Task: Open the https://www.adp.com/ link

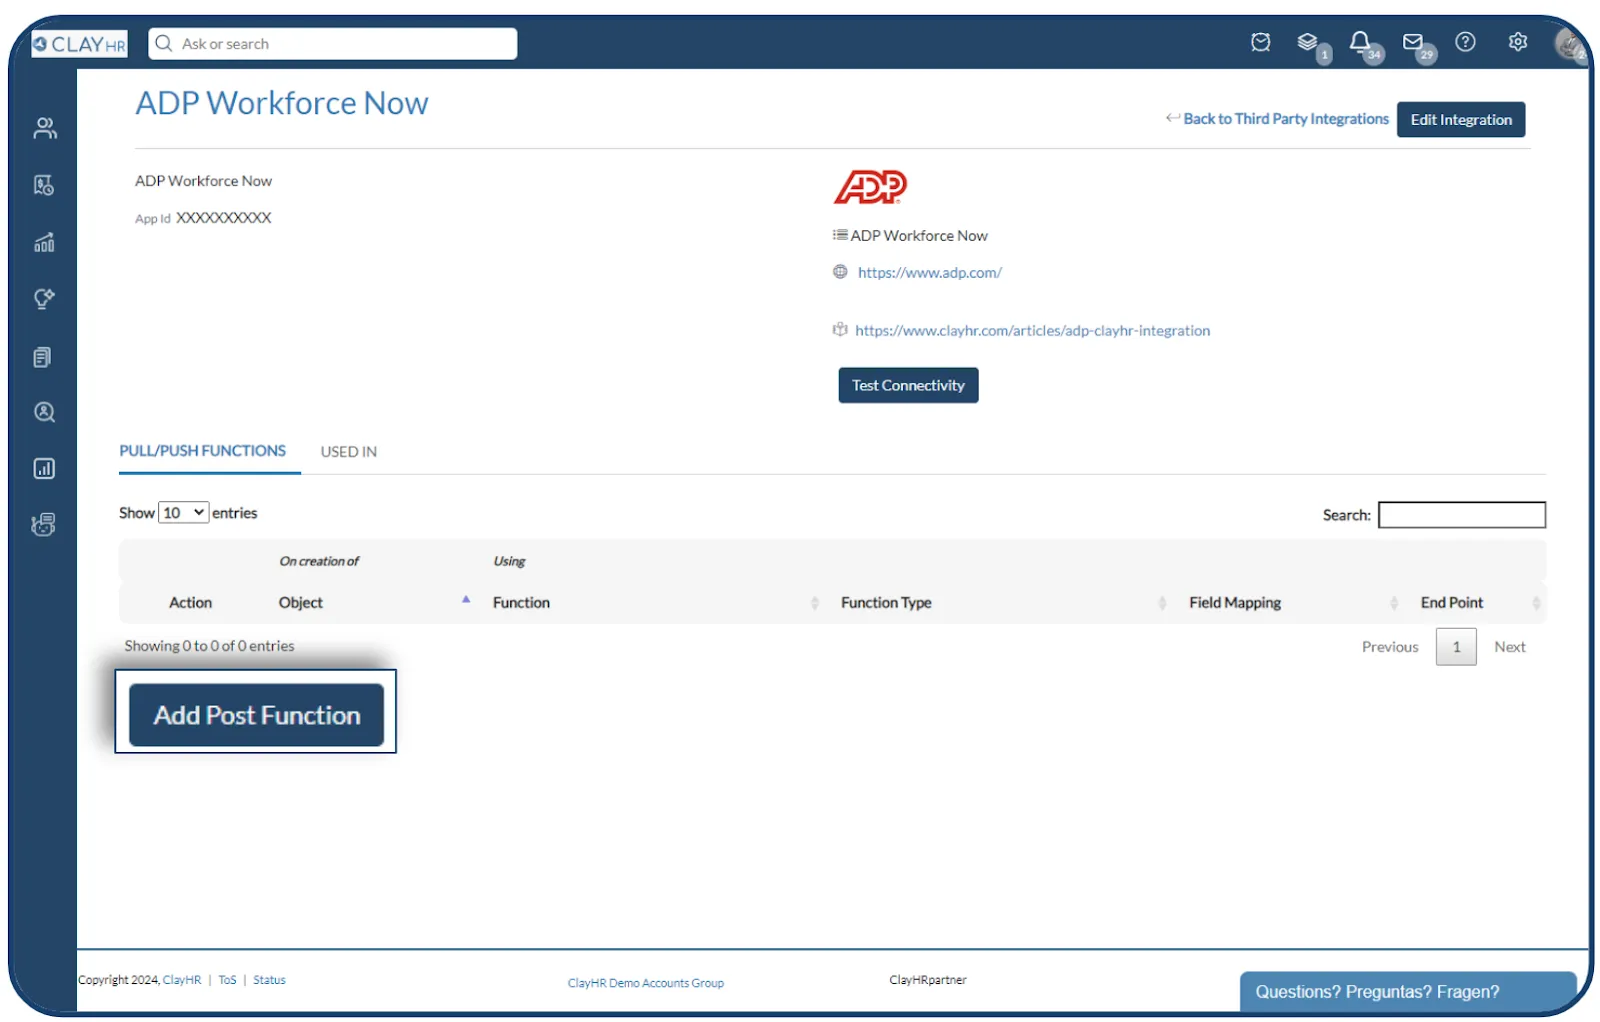Action: 929,272
